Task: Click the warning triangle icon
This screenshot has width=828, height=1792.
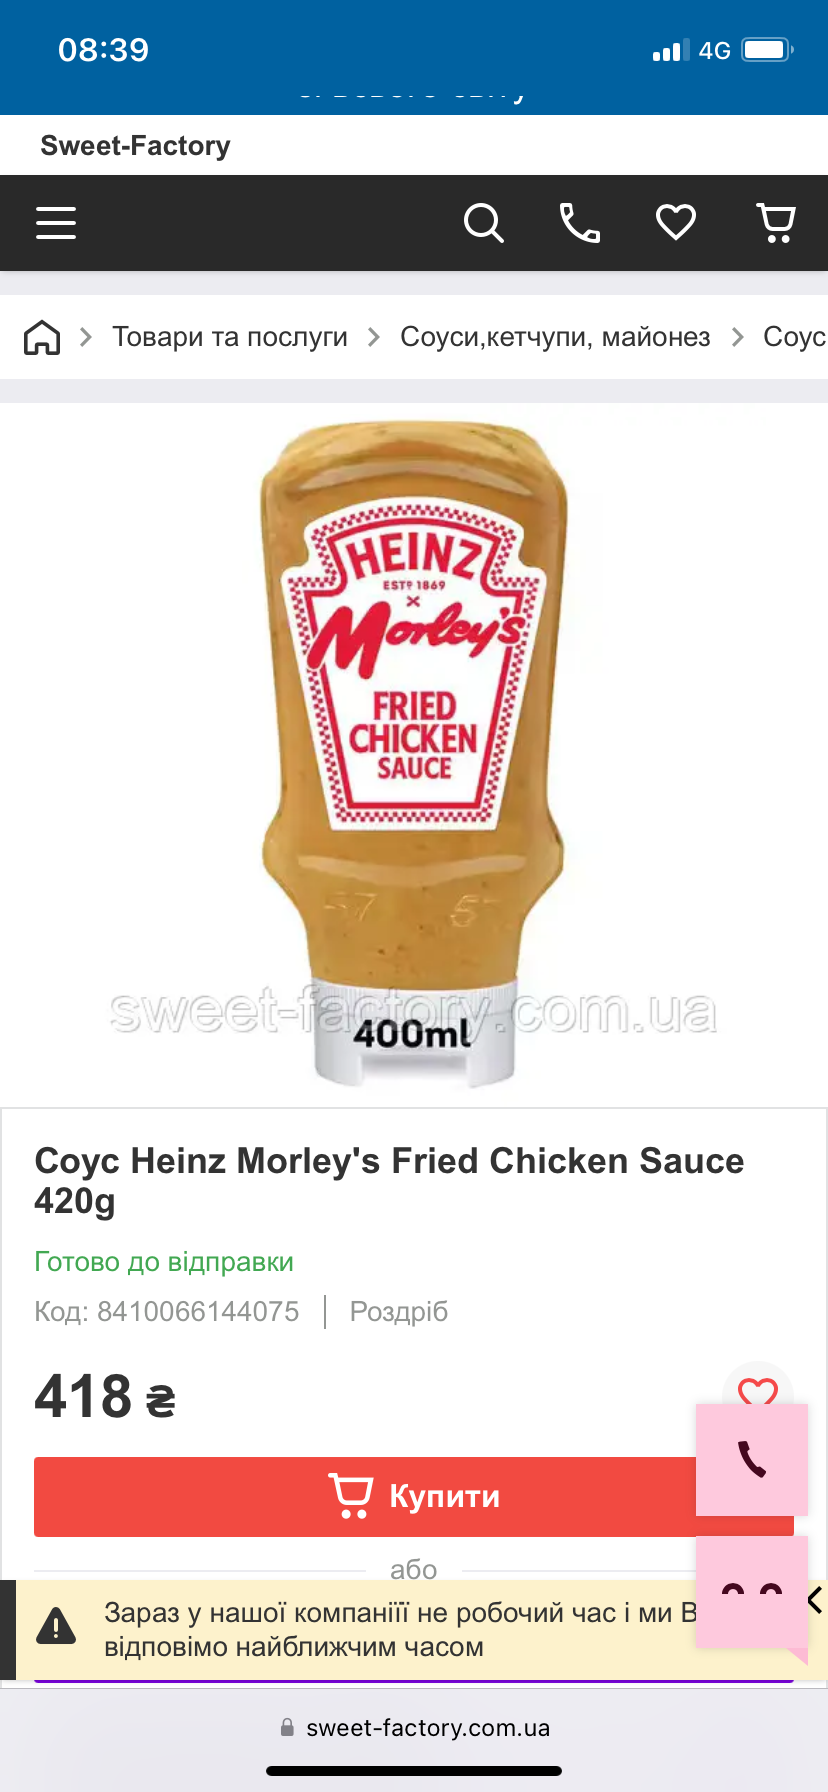Action: coord(56,1626)
